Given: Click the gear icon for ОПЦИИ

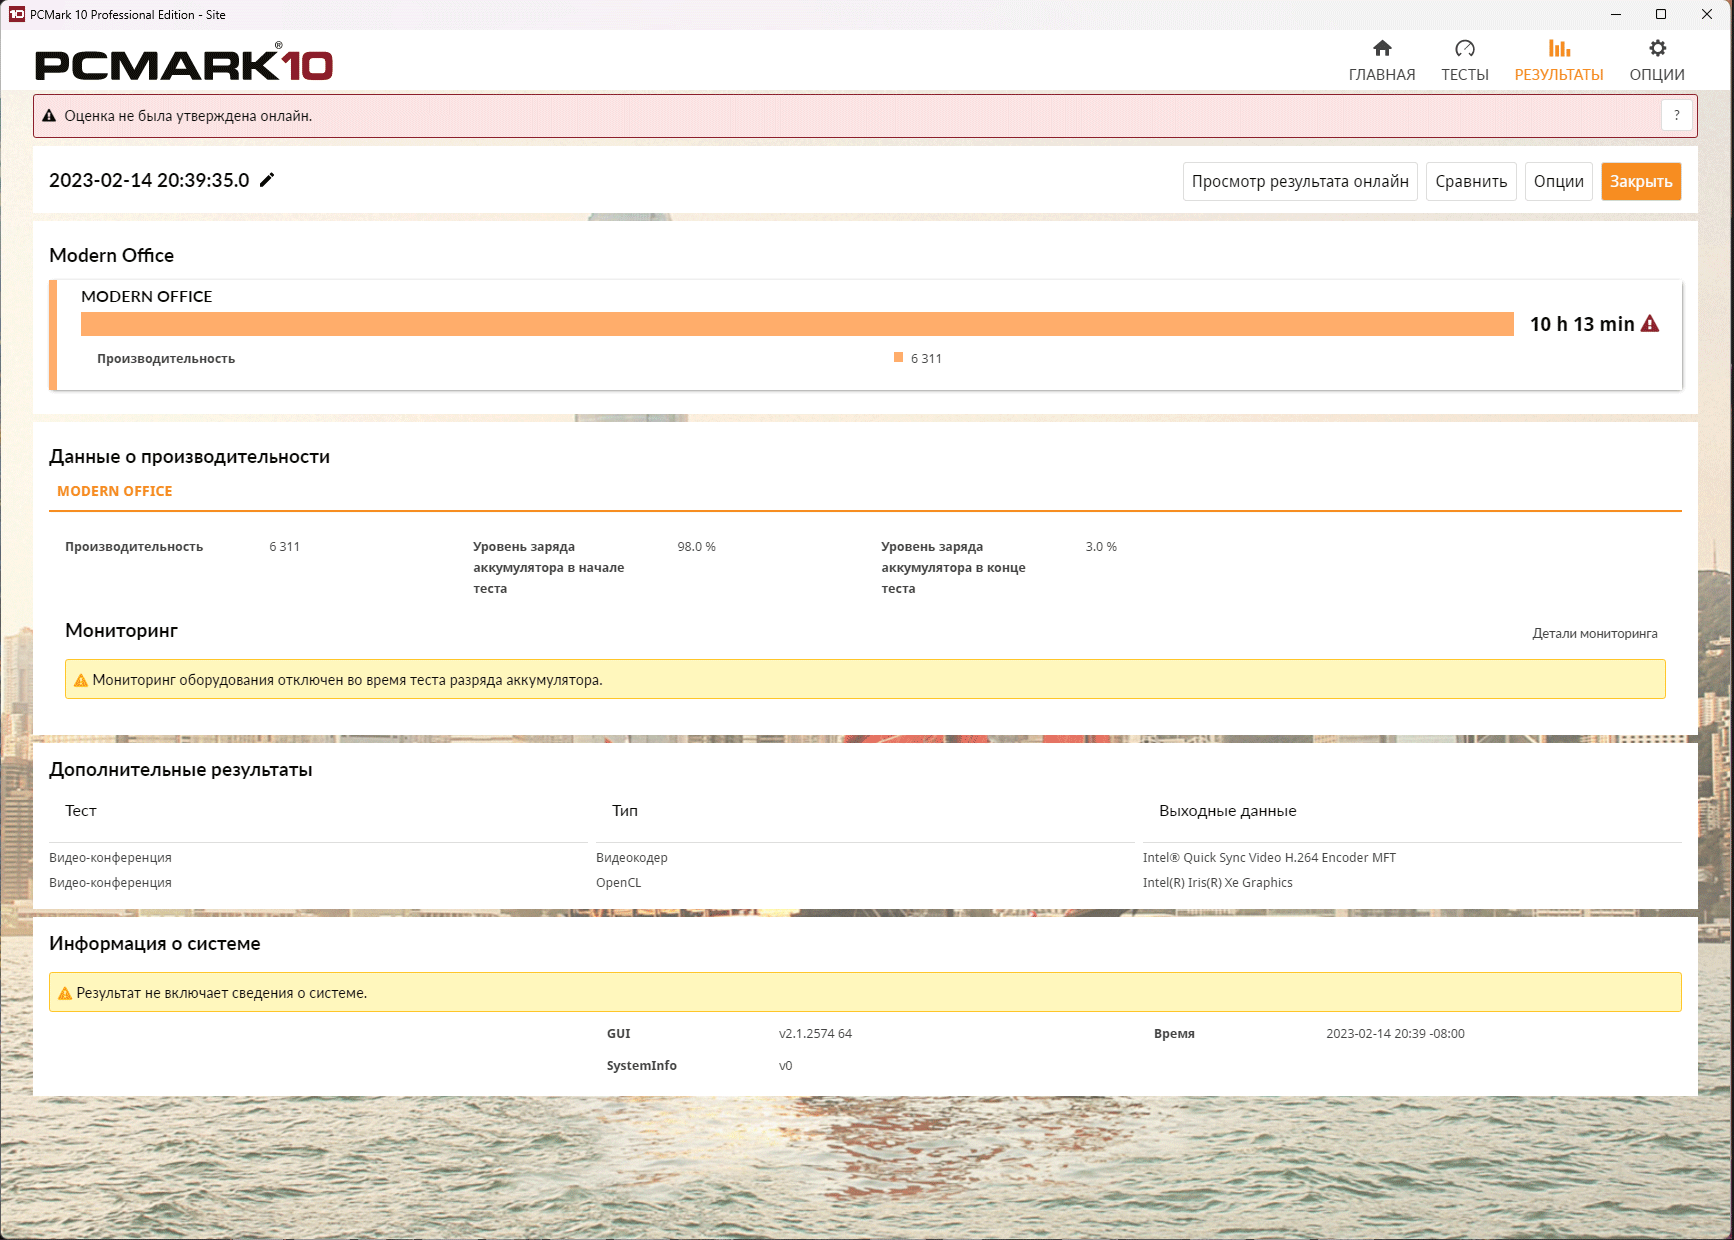Looking at the screenshot, I should pyautogui.click(x=1657, y=48).
